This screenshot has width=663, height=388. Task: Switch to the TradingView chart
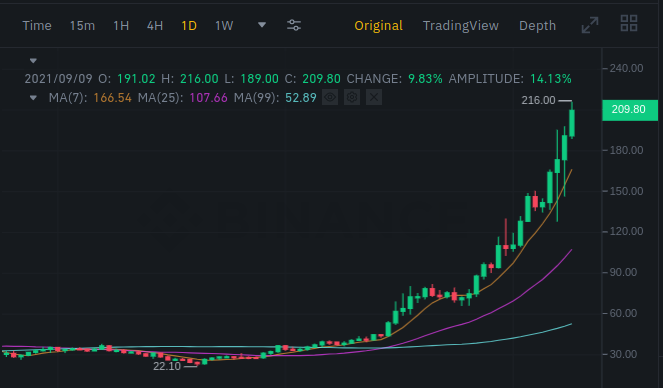[460, 26]
